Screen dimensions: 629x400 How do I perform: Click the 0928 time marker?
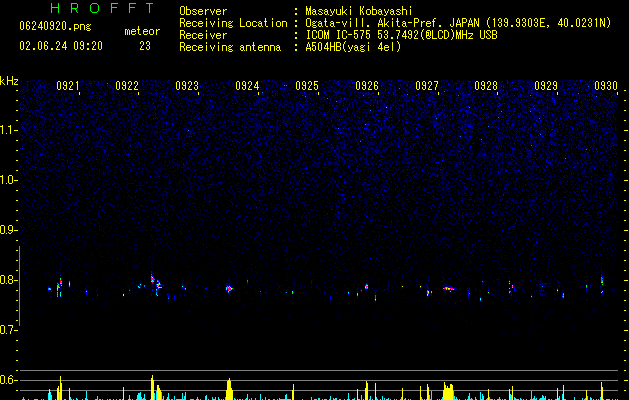[486, 86]
